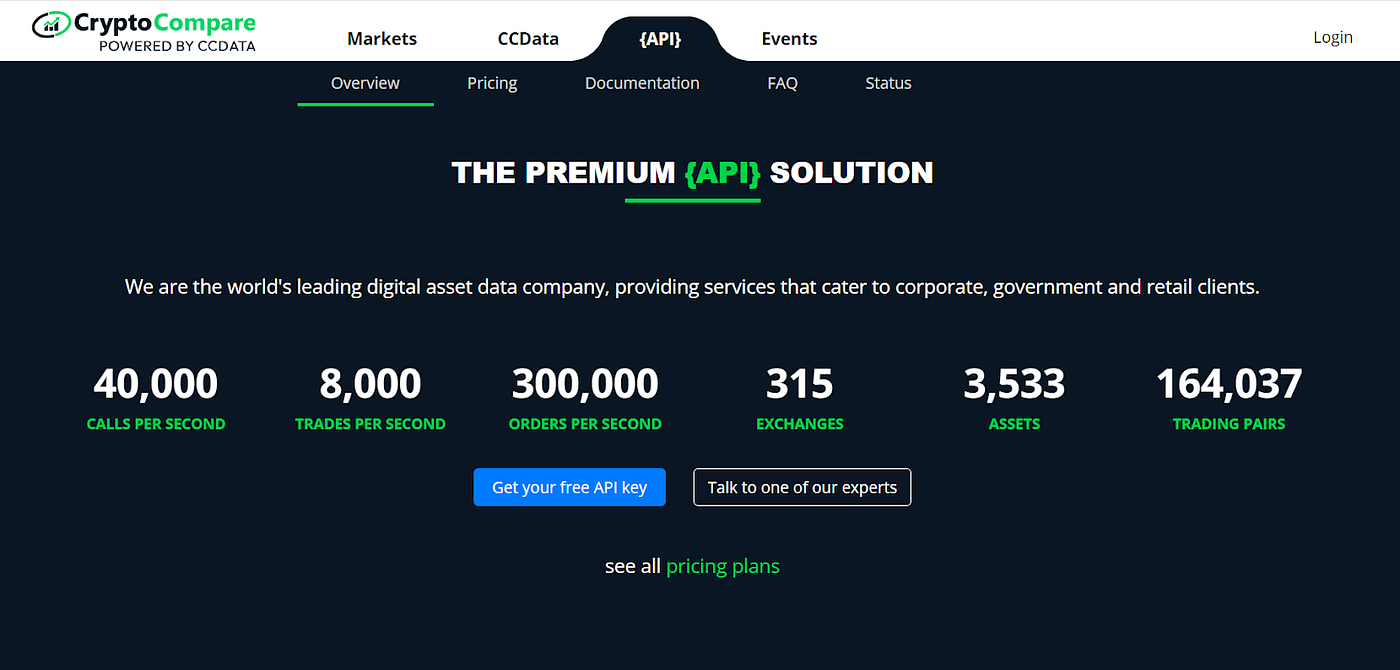Click Get your free API key
The width and height of the screenshot is (1400, 670).
tap(569, 487)
